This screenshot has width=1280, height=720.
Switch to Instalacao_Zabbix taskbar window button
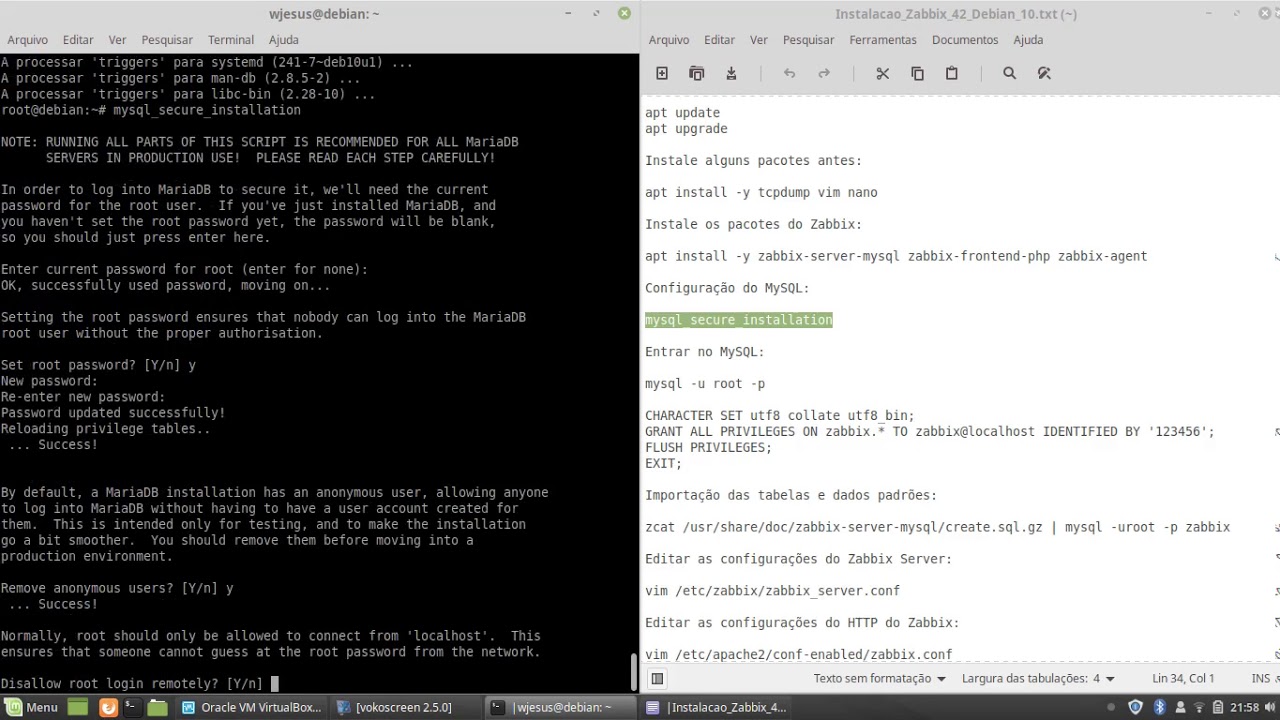pyautogui.click(x=716, y=707)
